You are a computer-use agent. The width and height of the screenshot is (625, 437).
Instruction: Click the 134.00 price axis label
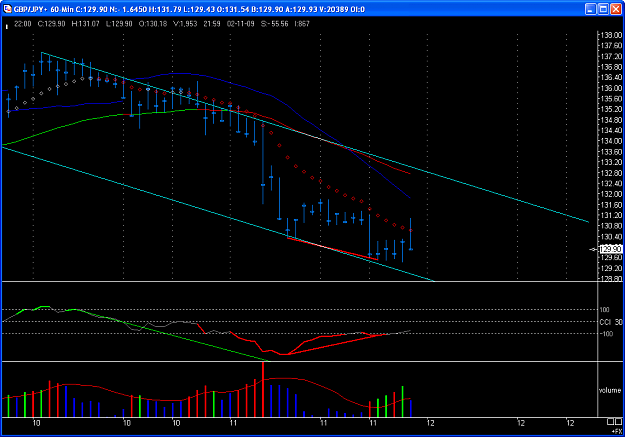(611, 141)
